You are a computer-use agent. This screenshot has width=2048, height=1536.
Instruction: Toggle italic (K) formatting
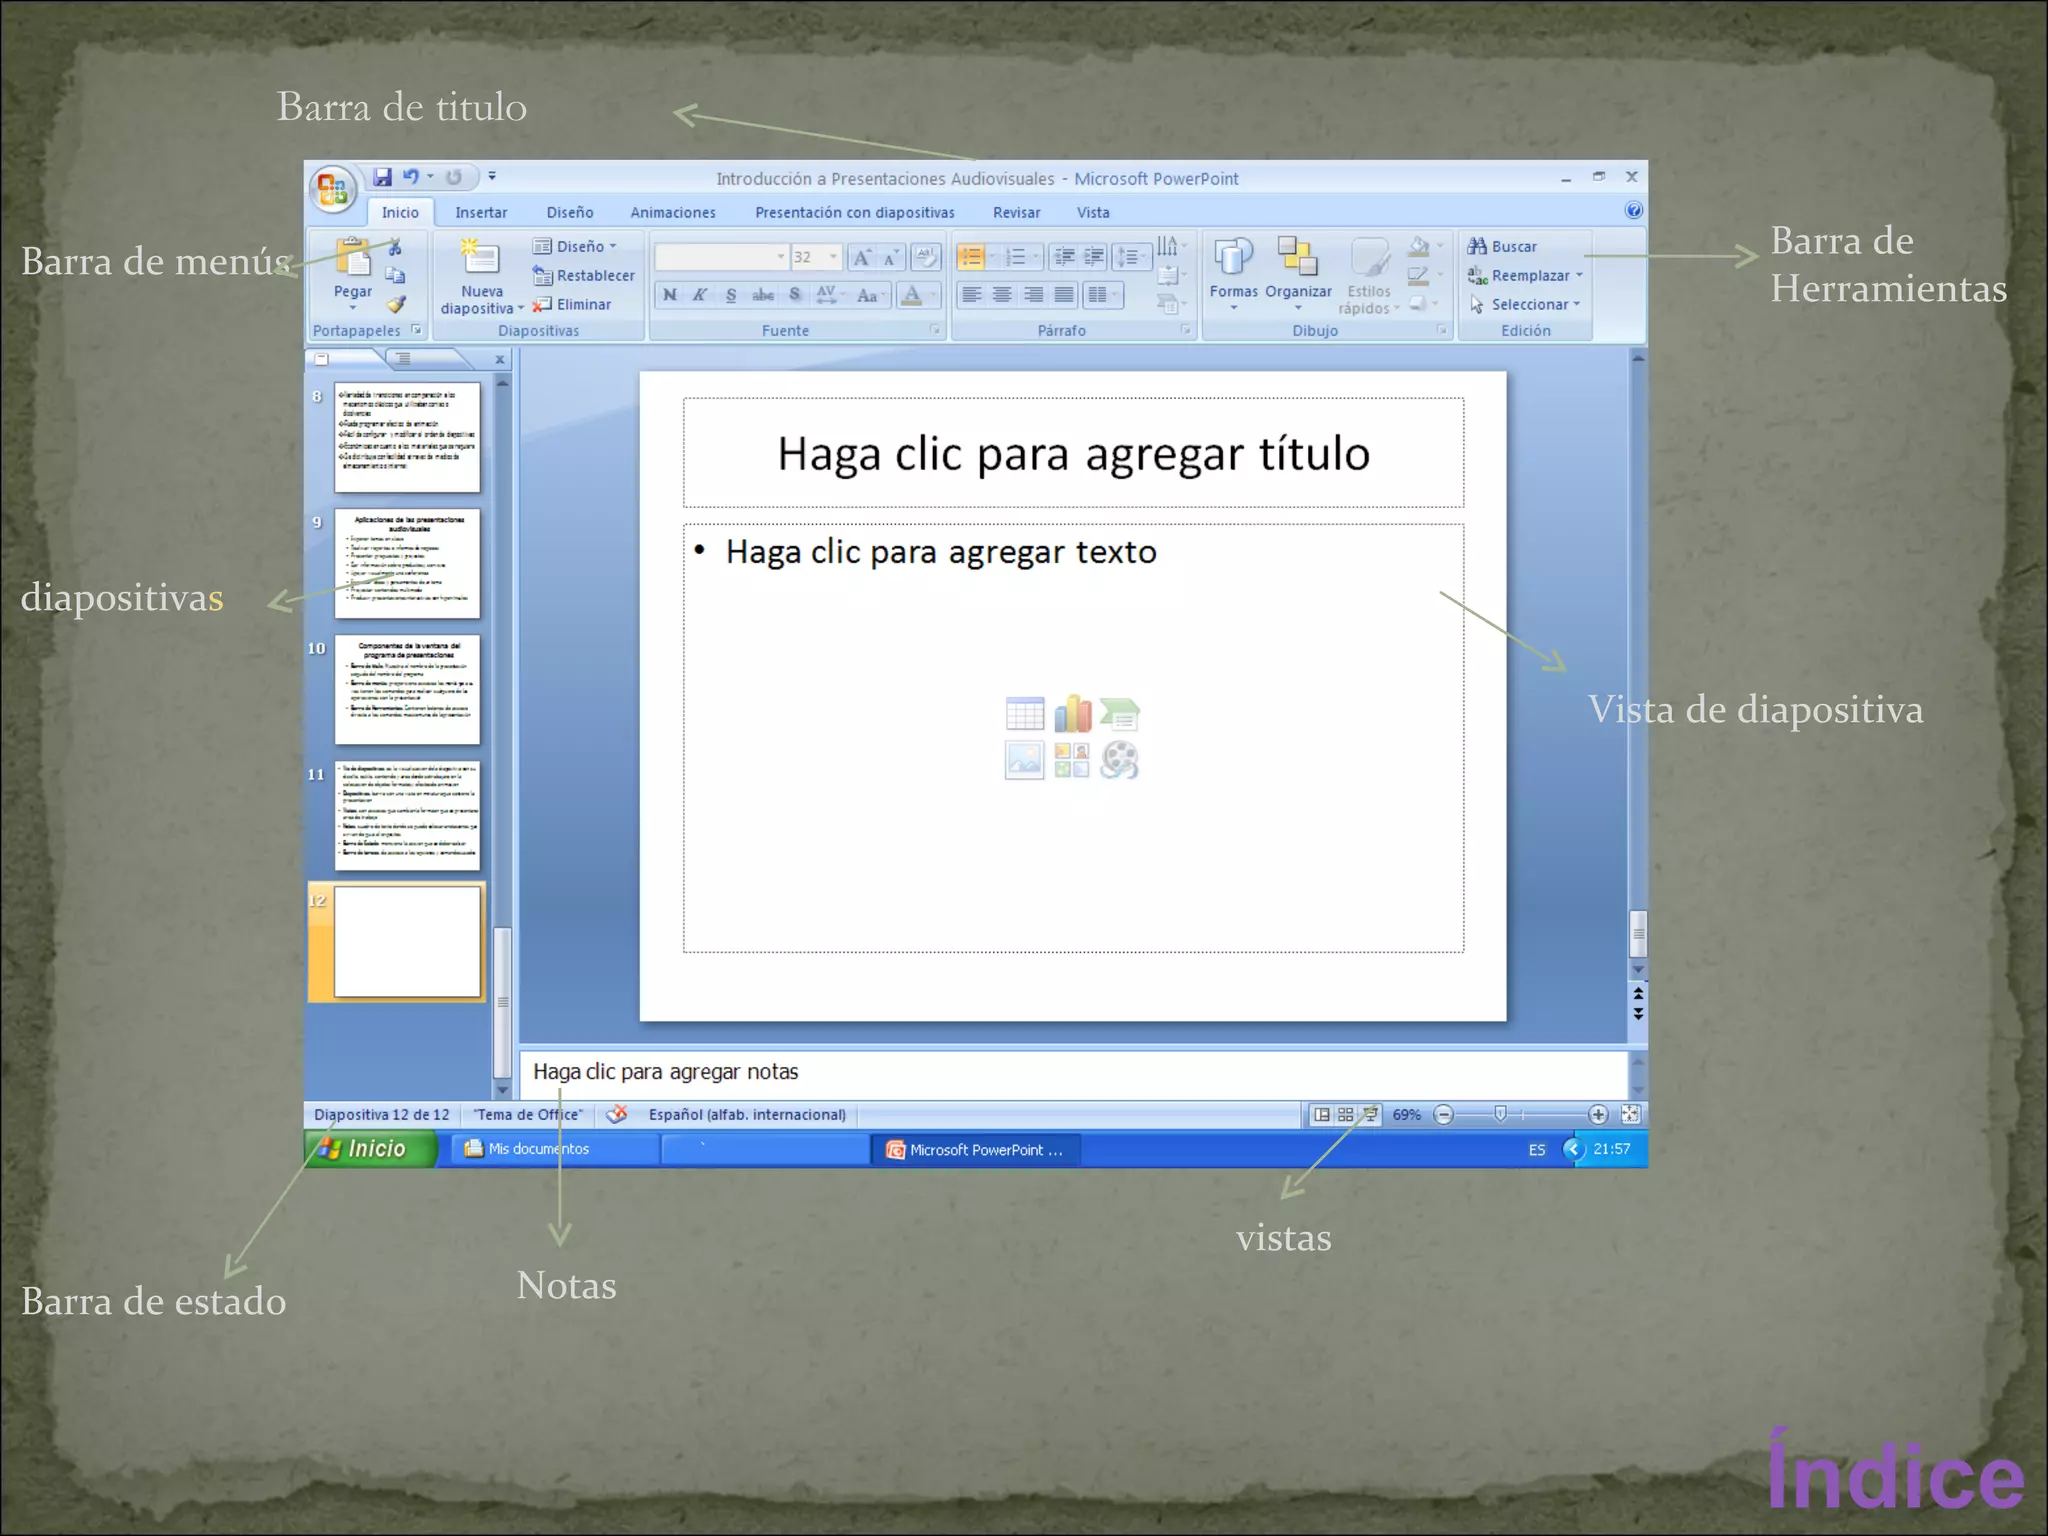[700, 295]
